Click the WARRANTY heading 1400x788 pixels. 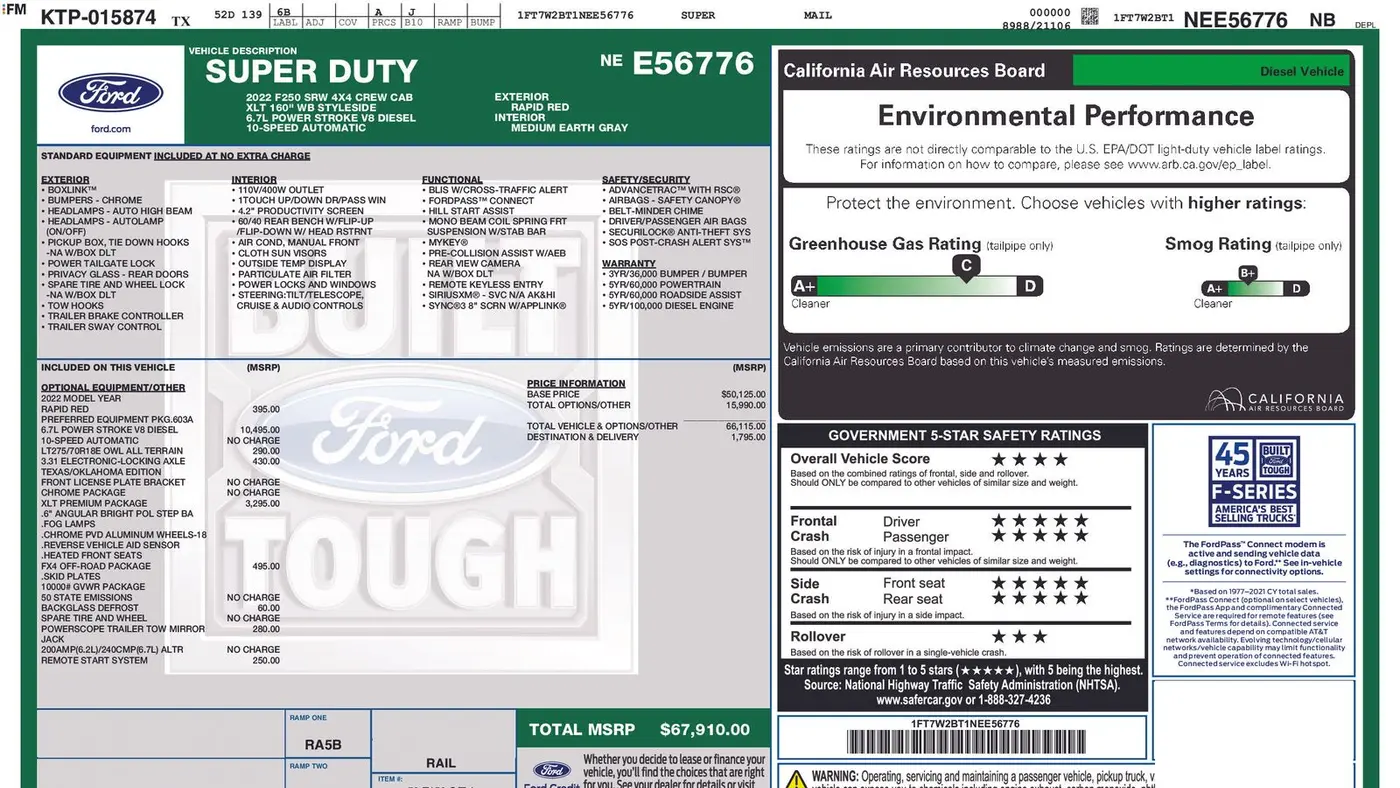(x=629, y=264)
